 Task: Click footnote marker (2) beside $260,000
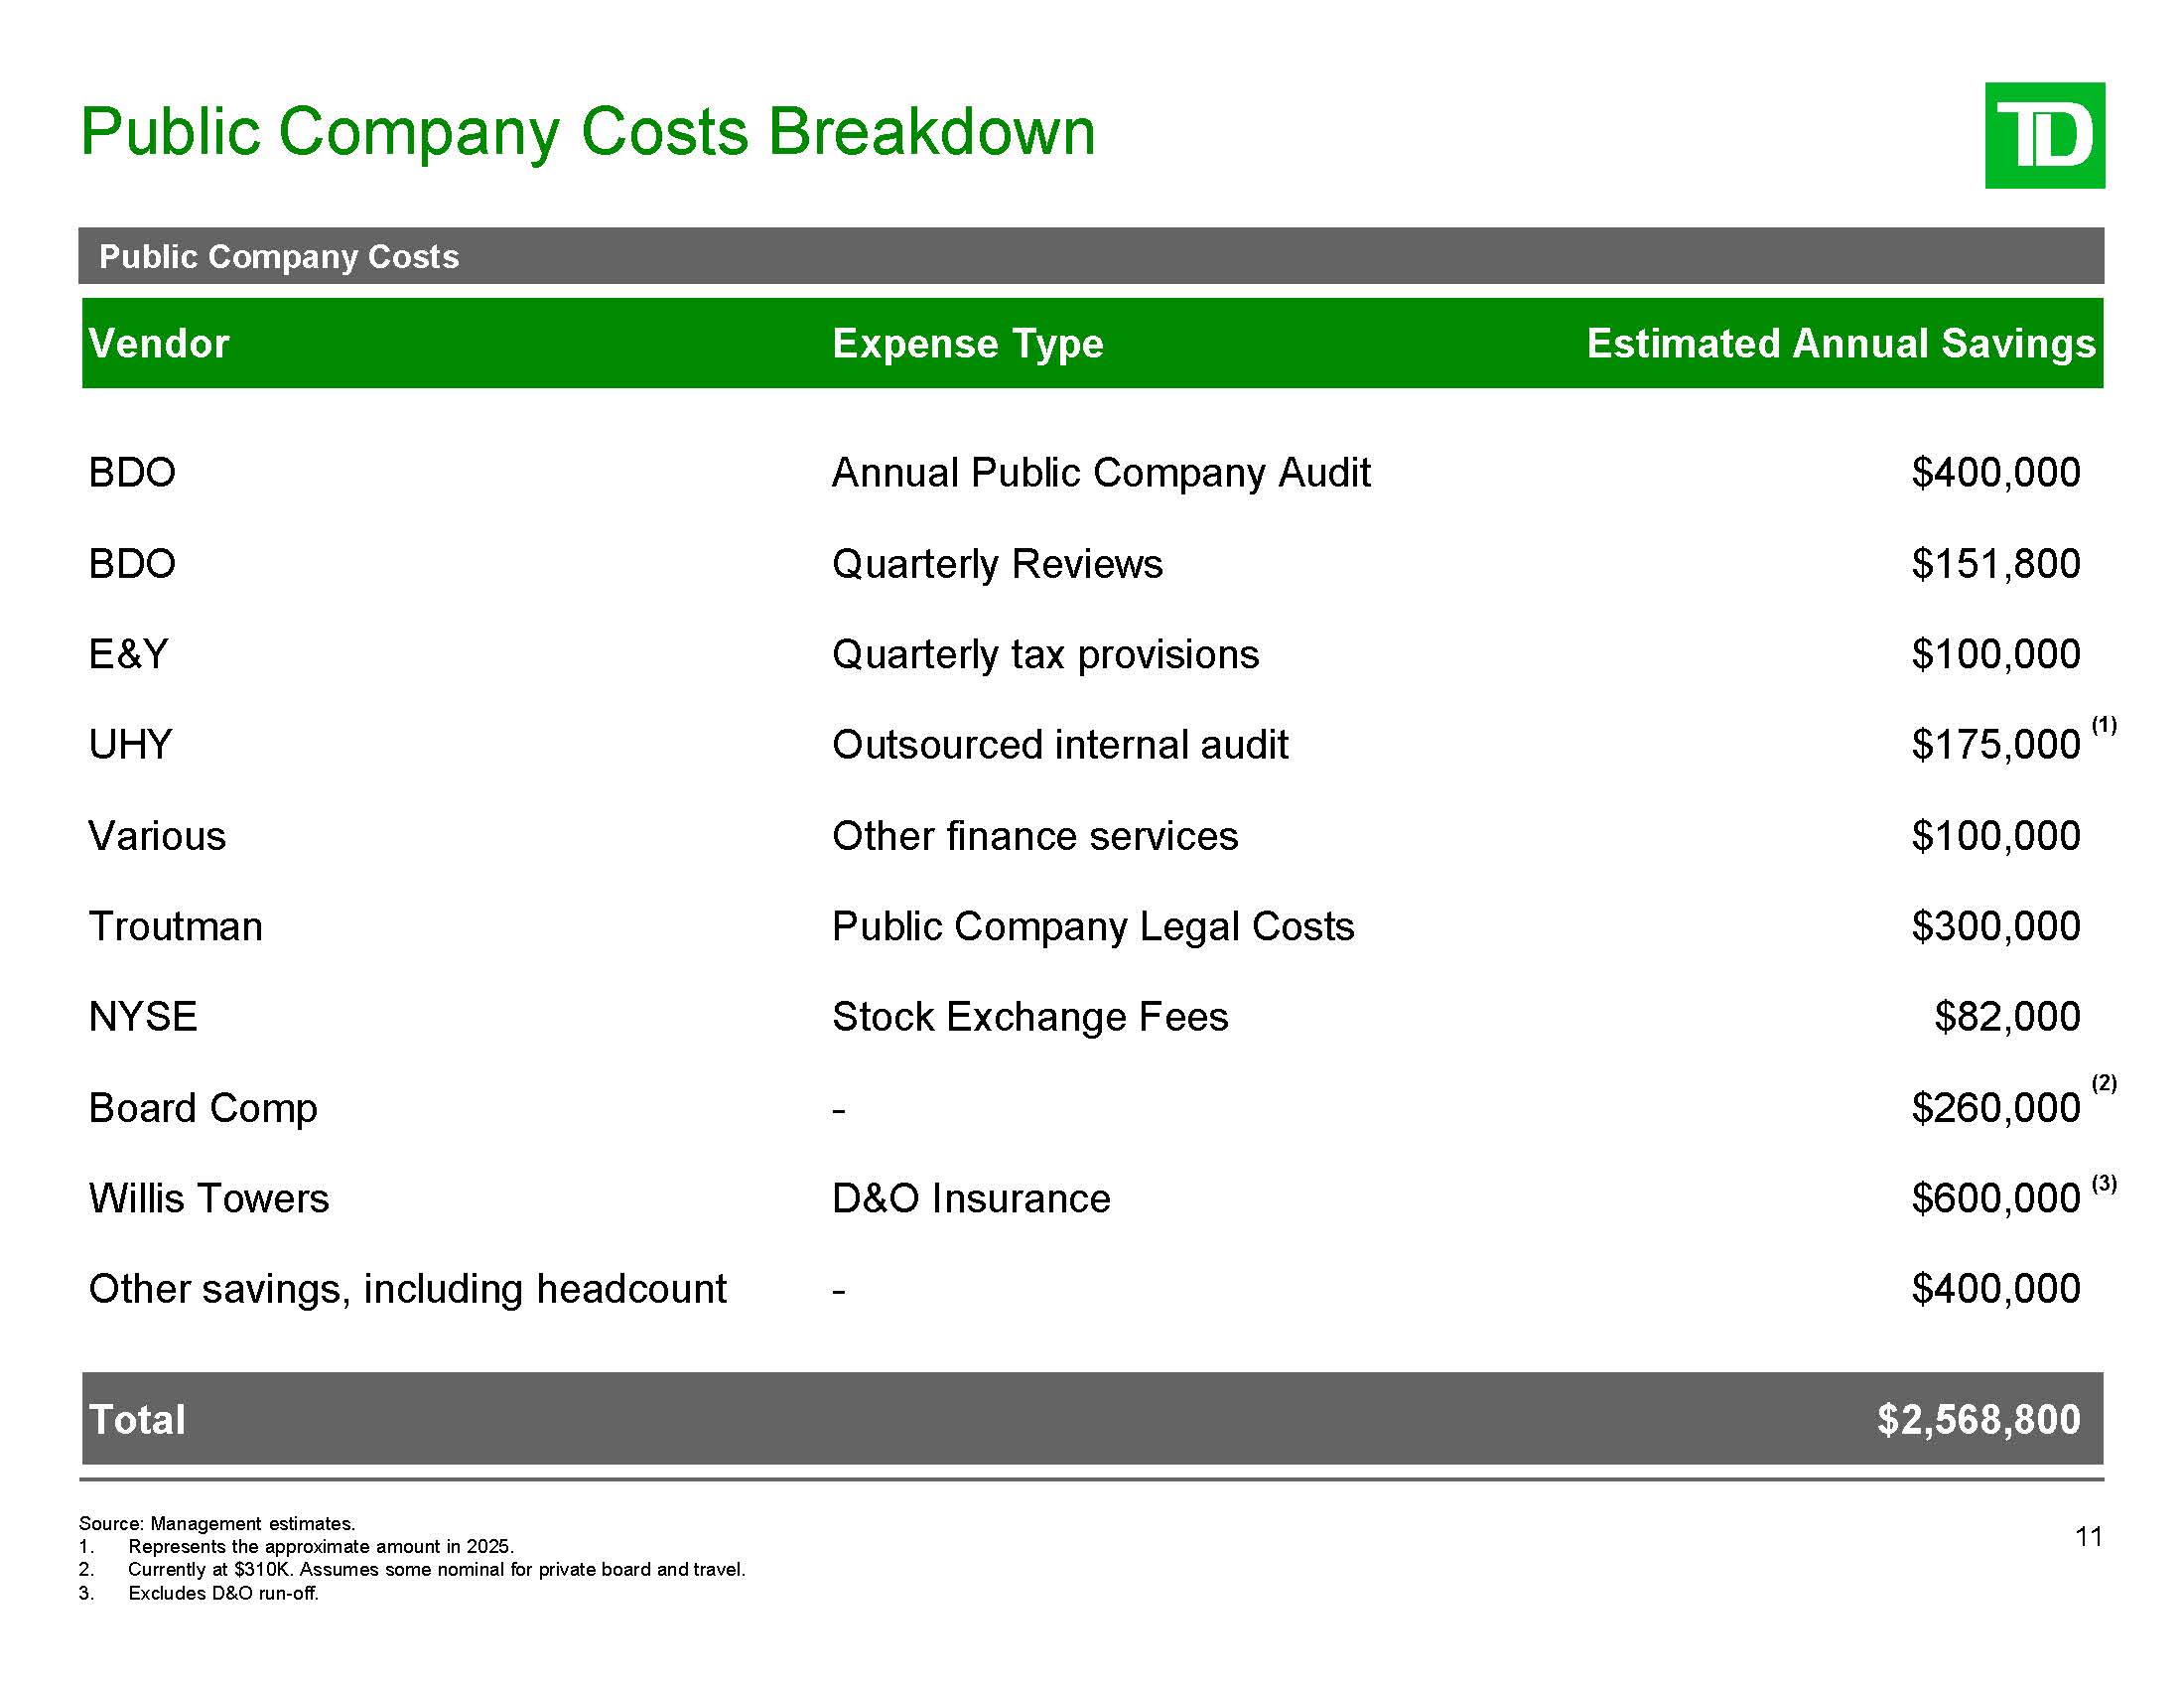coord(2104,1083)
